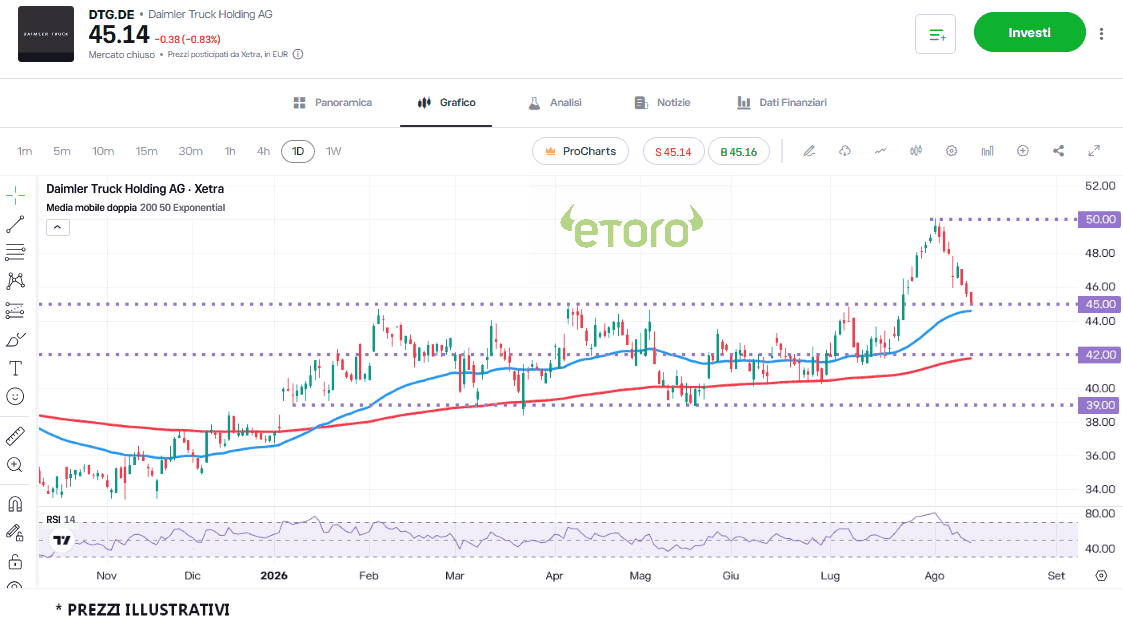
Task: Select the 1W timeframe
Action: pos(334,151)
